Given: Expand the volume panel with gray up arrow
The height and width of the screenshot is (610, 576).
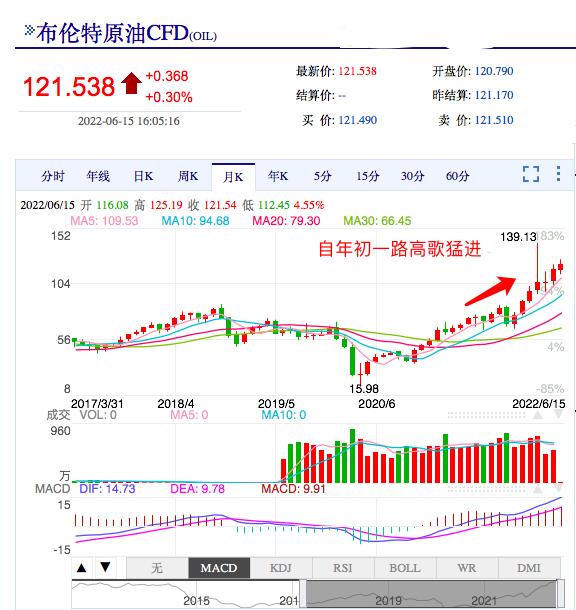Looking at the screenshot, I should pos(537,415).
